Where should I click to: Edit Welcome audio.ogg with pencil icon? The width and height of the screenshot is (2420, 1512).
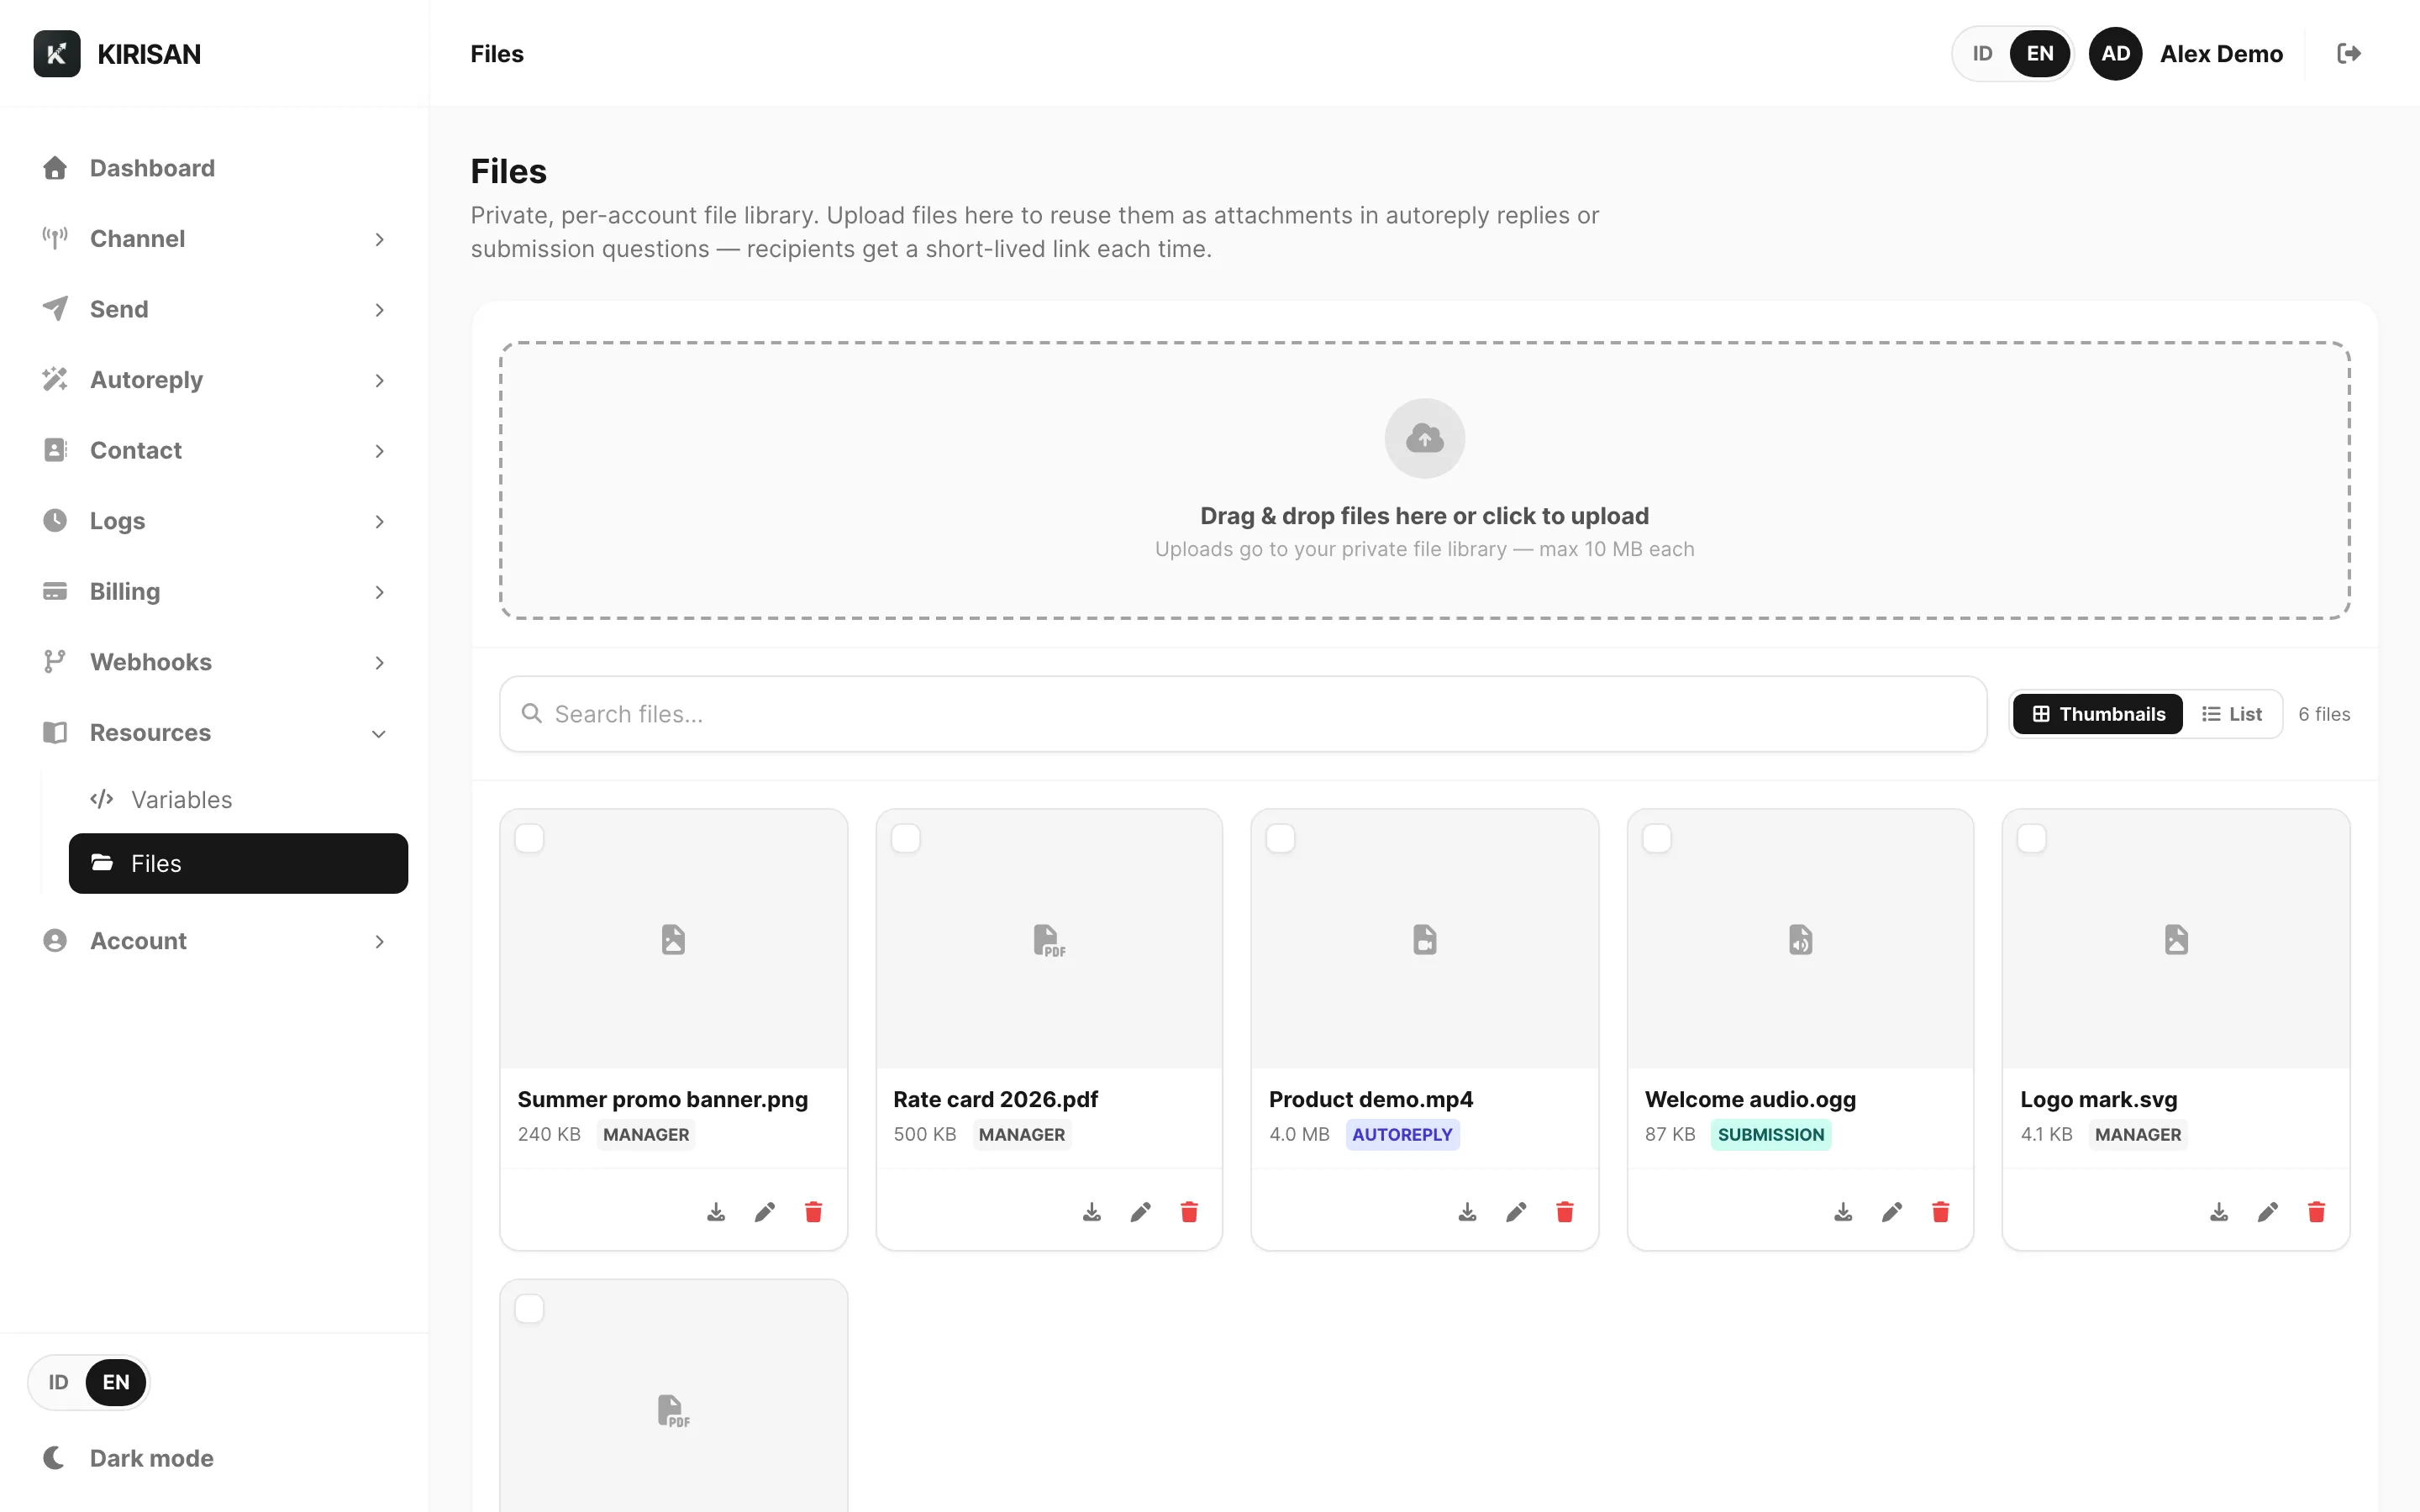click(x=1892, y=1212)
